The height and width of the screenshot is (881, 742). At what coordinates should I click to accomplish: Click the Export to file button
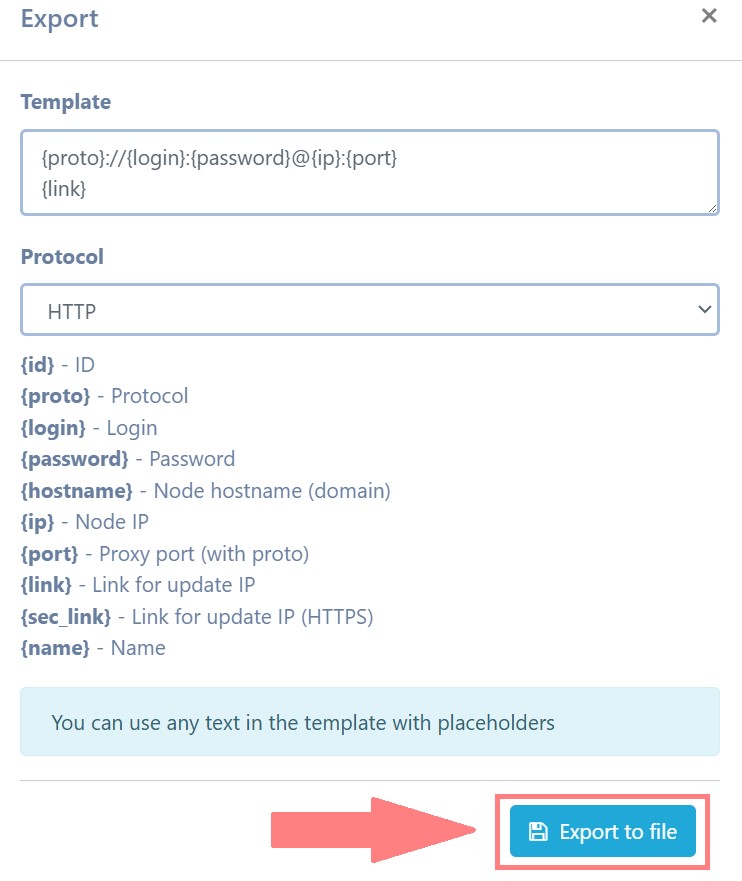tap(601, 830)
